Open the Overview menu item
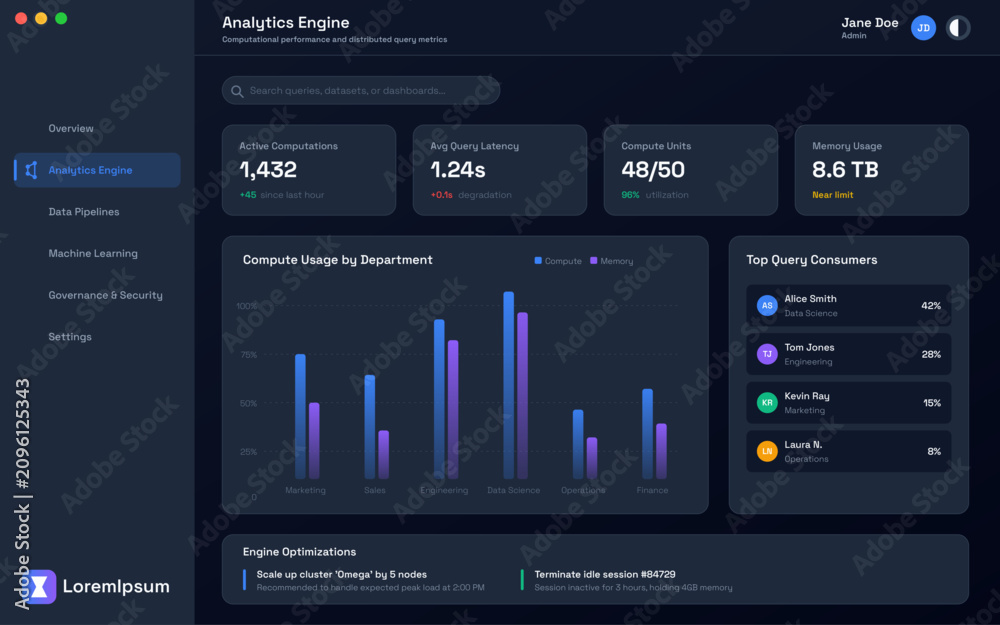This screenshot has height=625, width=1000. point(71,128)
